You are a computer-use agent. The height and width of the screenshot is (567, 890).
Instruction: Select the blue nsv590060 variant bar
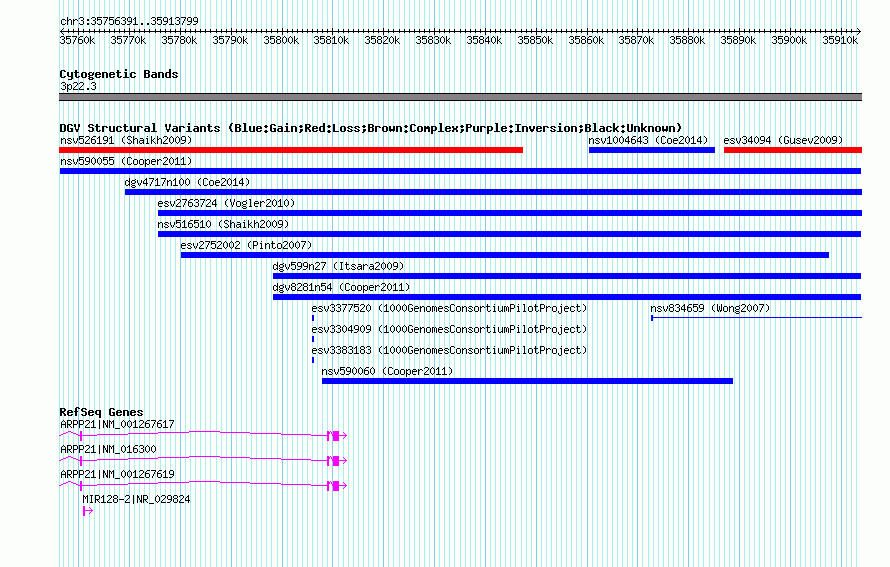(527, 381)
